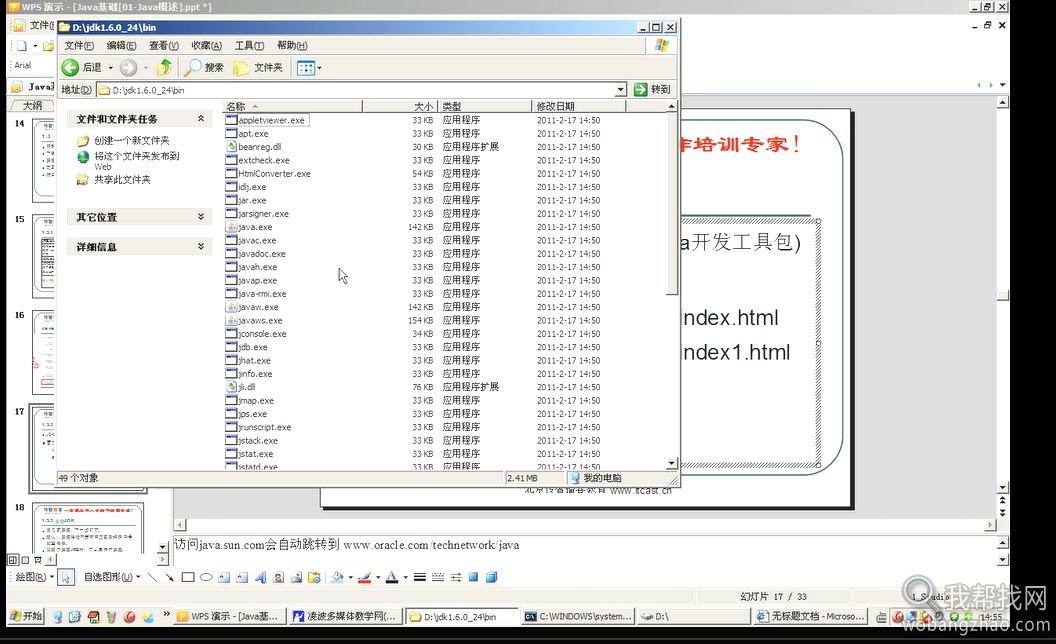This screenshot has height=644, width=1056.
Task: Select slide 14 thumbnail in WPS outline
Action: pyautogui.click(x=43, y=160)
